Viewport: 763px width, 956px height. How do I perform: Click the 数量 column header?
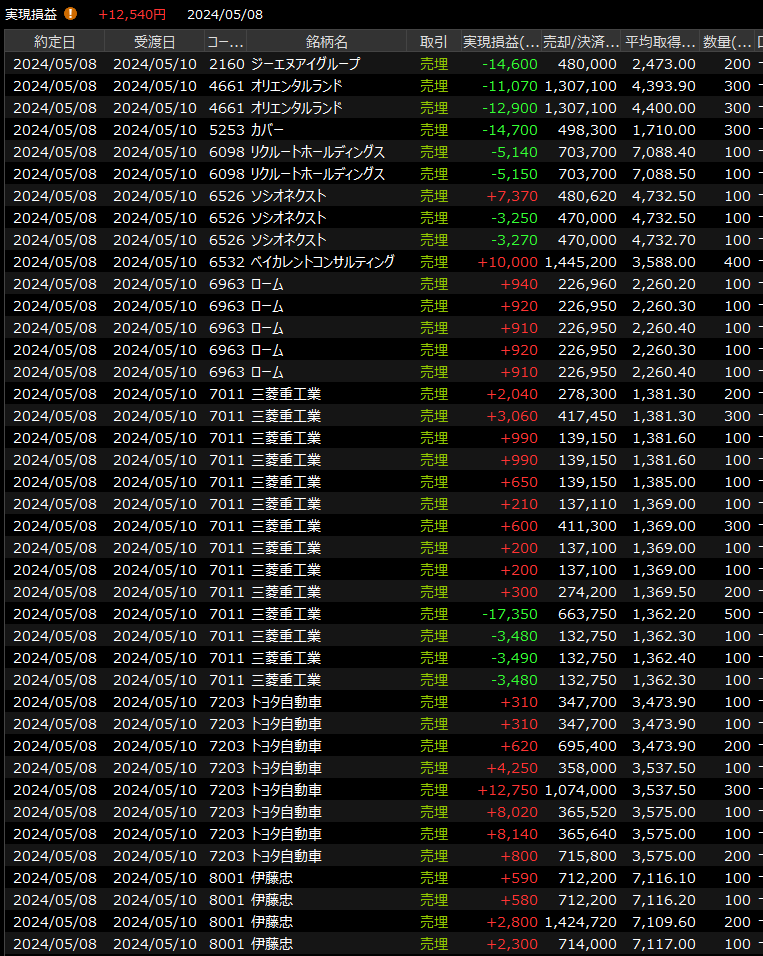pos(727,41)
